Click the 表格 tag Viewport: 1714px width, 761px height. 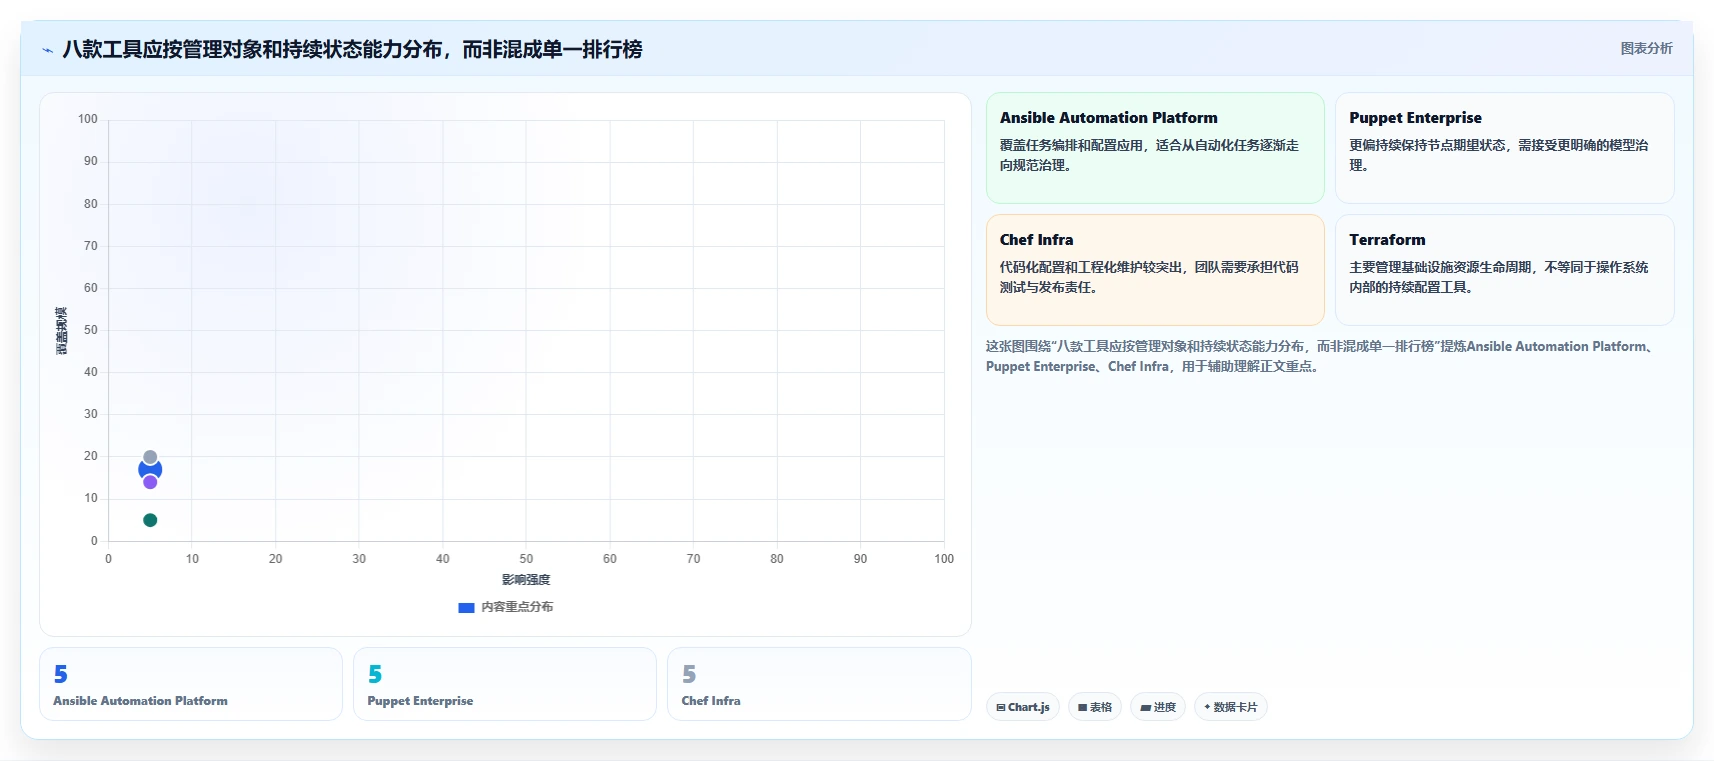tap(1095, 707)
